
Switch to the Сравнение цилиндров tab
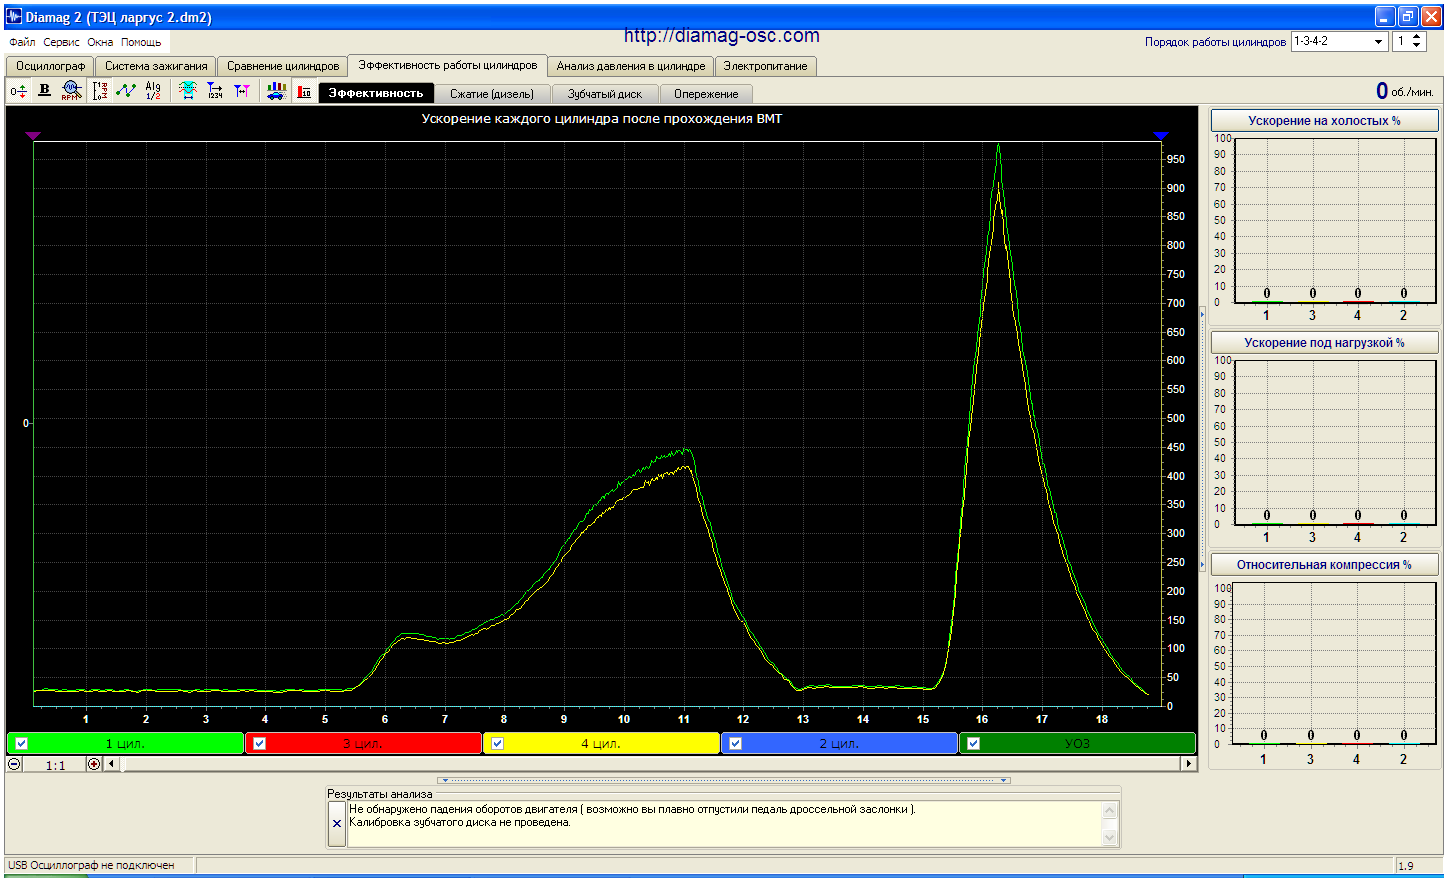point(283,66)
